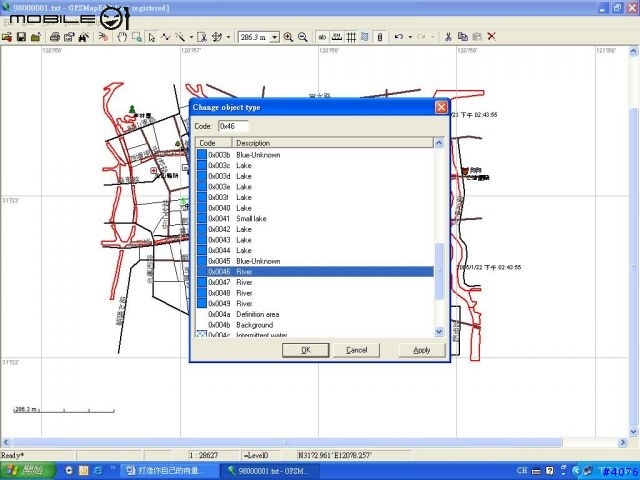Select the 0x0047 River row
Screen dimensions: 640x480
315,282
